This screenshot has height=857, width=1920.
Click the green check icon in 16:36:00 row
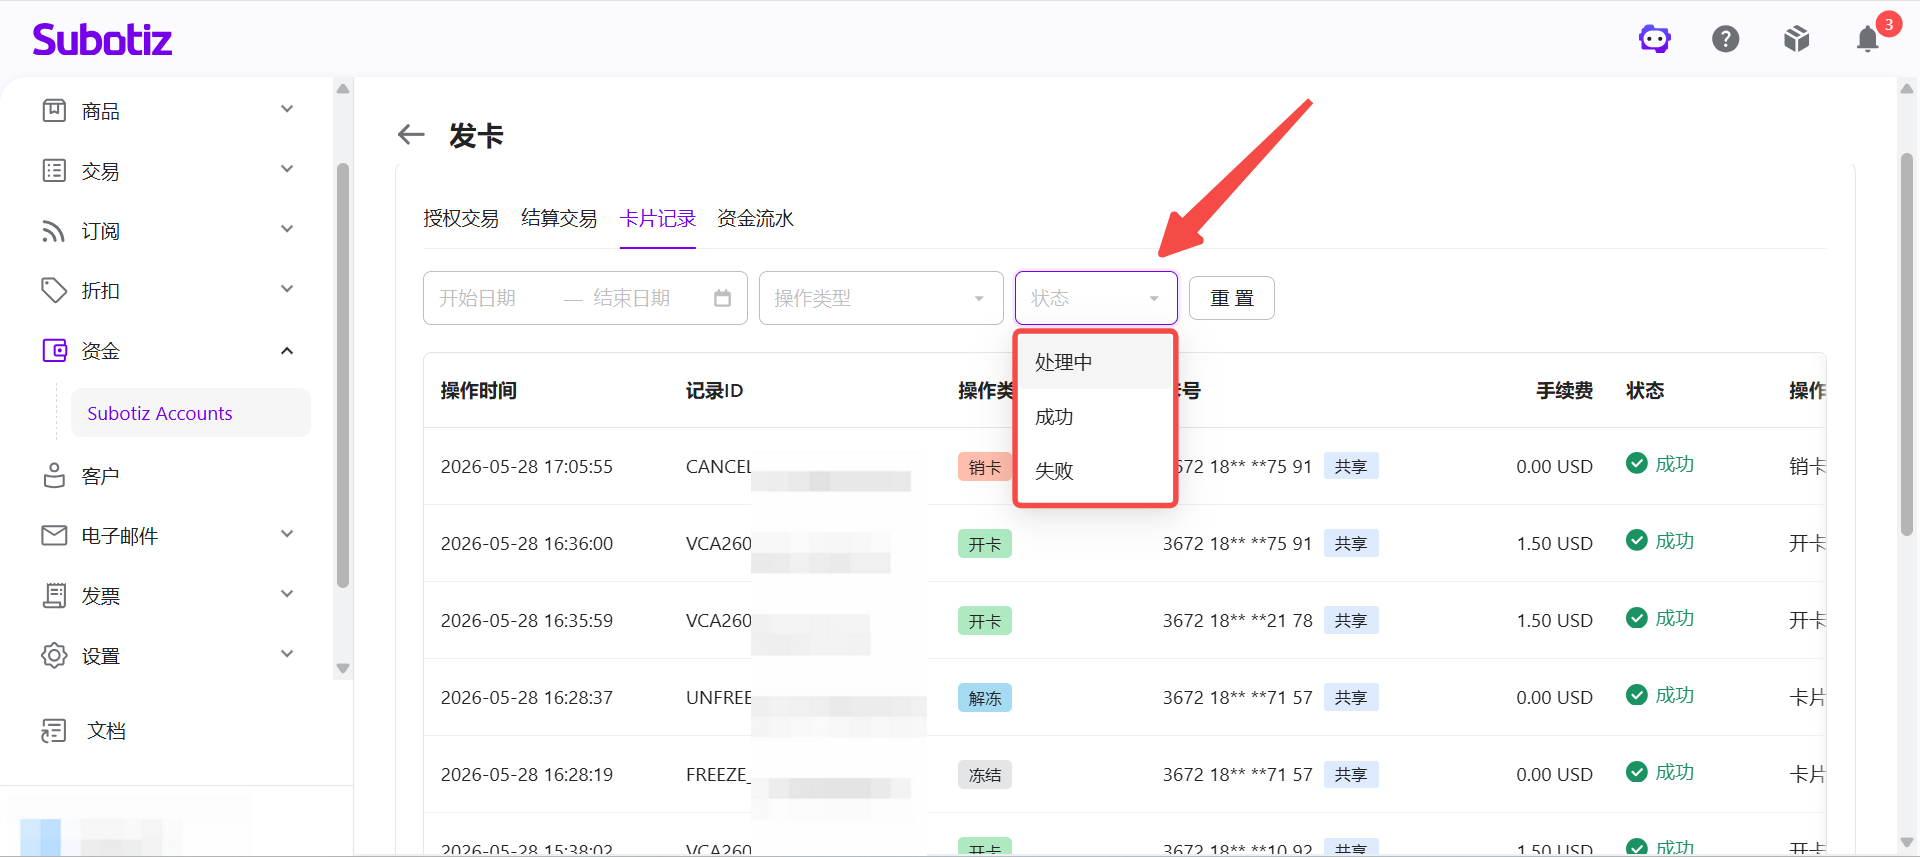click(x=1637, y=540)
